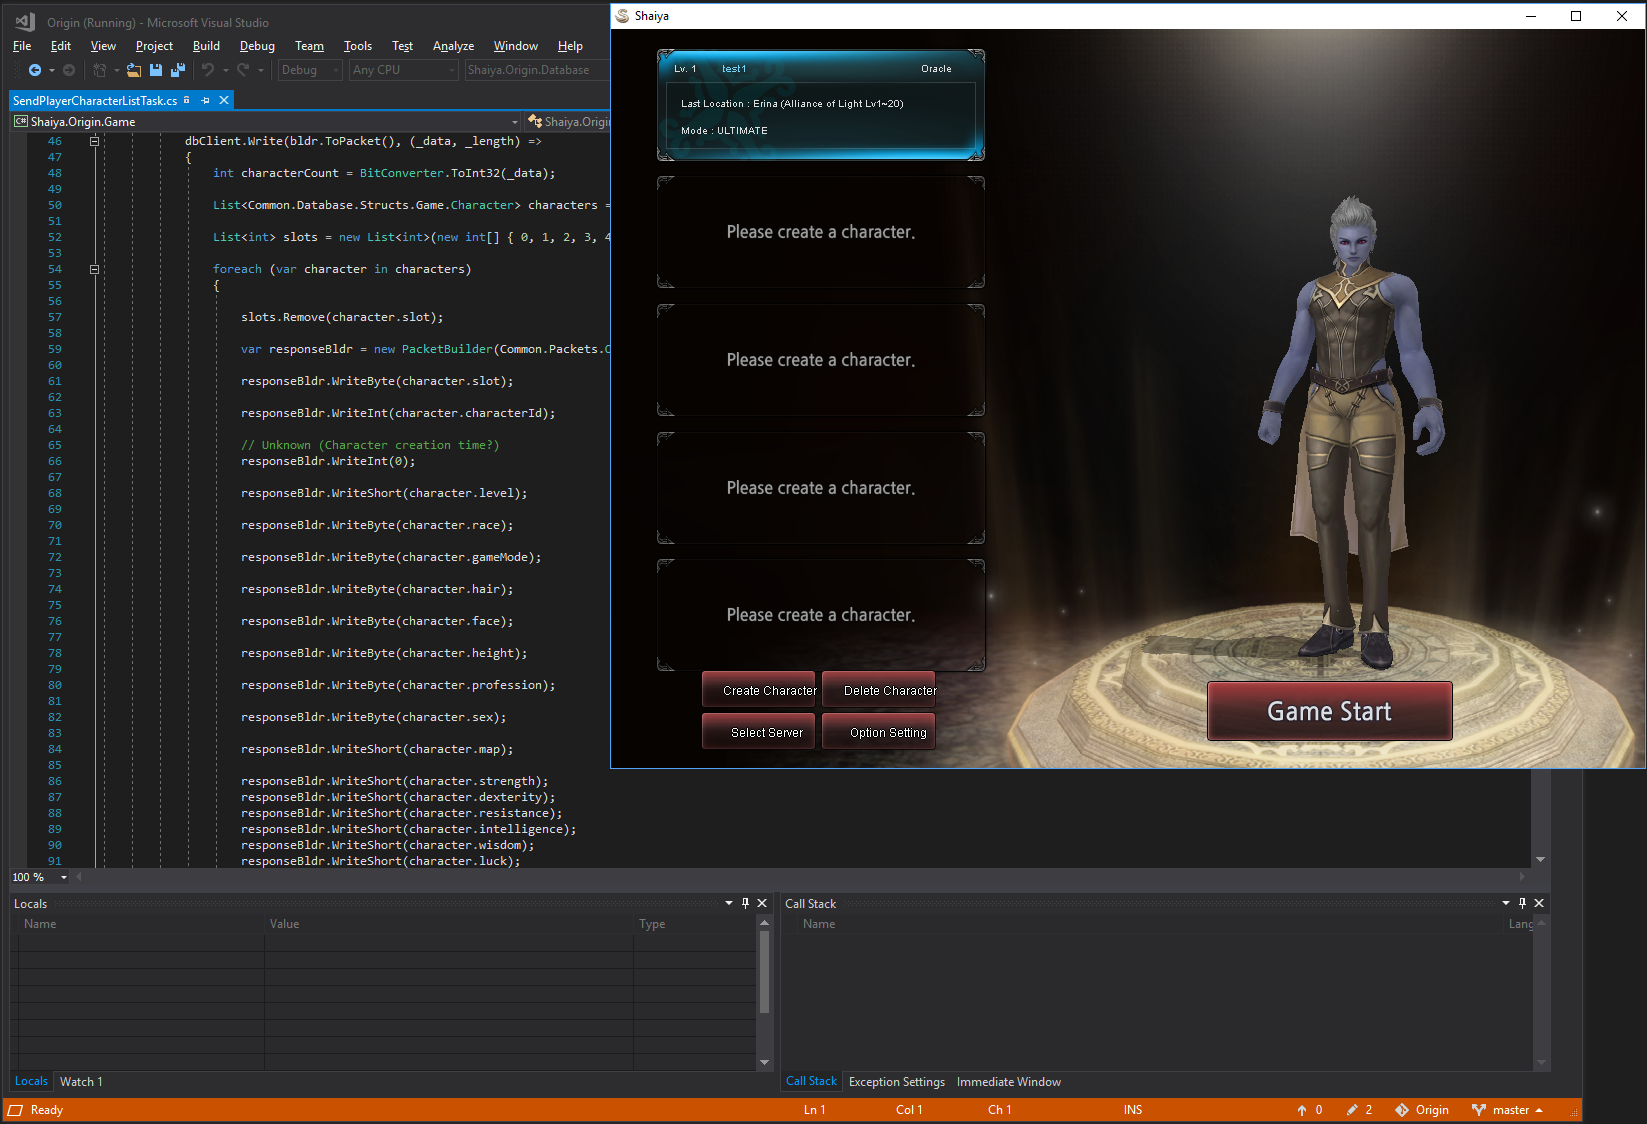Open the Navigate Backward history dropdown

pyautogui.click(x=52, y=70)
